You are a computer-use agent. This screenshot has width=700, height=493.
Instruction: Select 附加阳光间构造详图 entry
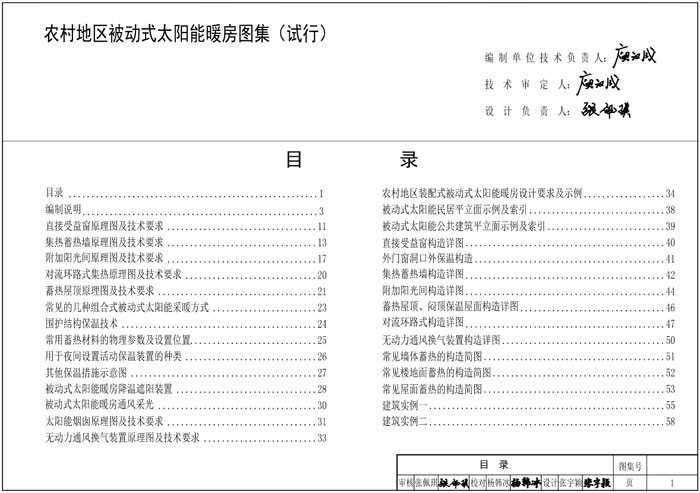click(529, 291)
